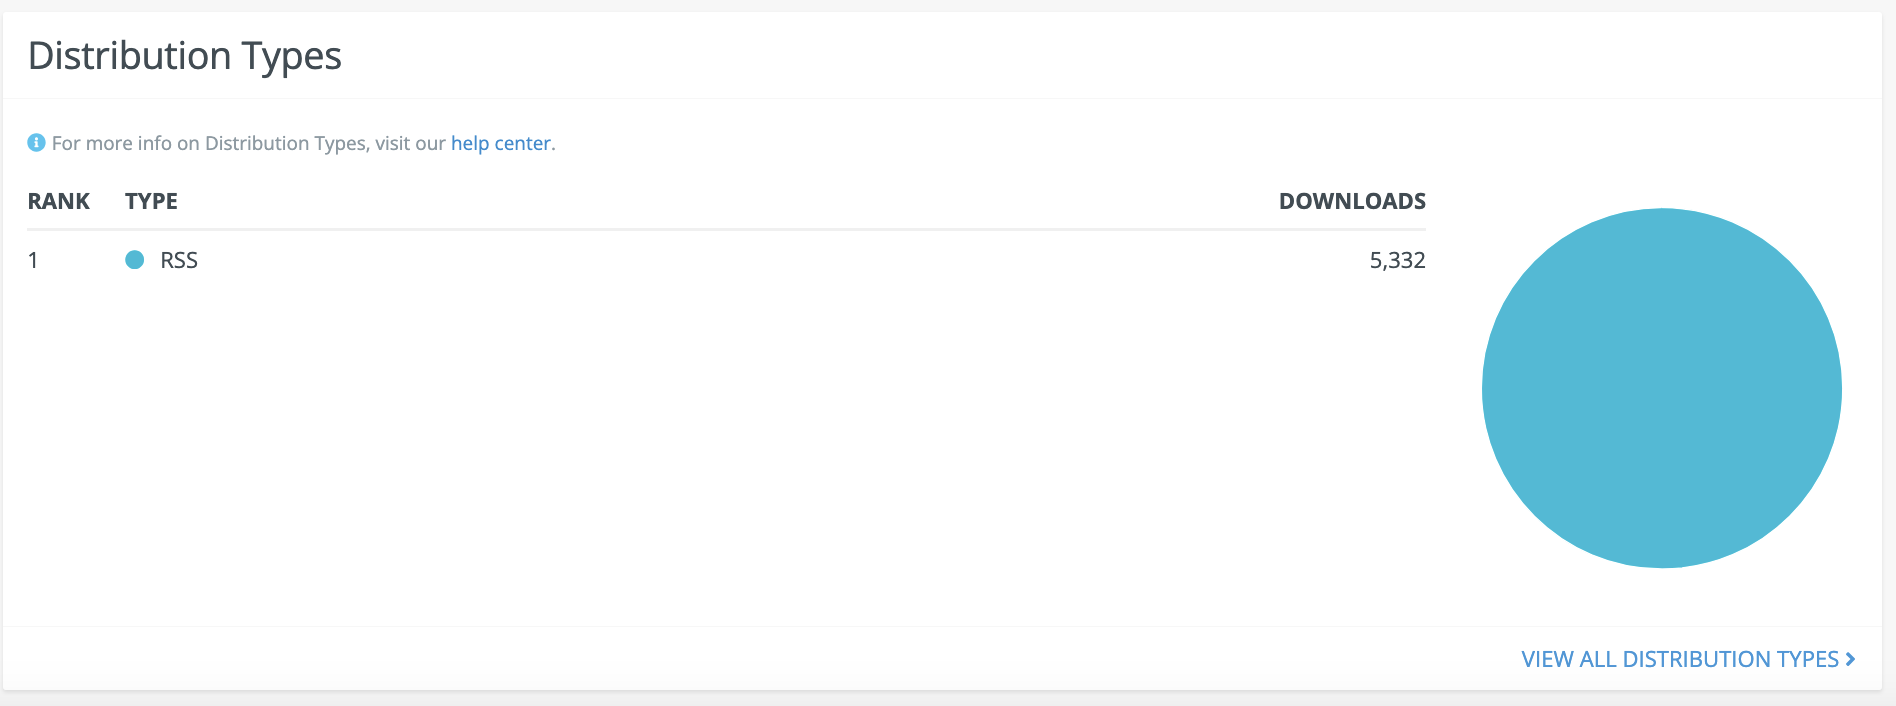Open the help center link
Image resolution: width=1896 pixels, height=706 pixels.
coord(500,143)
